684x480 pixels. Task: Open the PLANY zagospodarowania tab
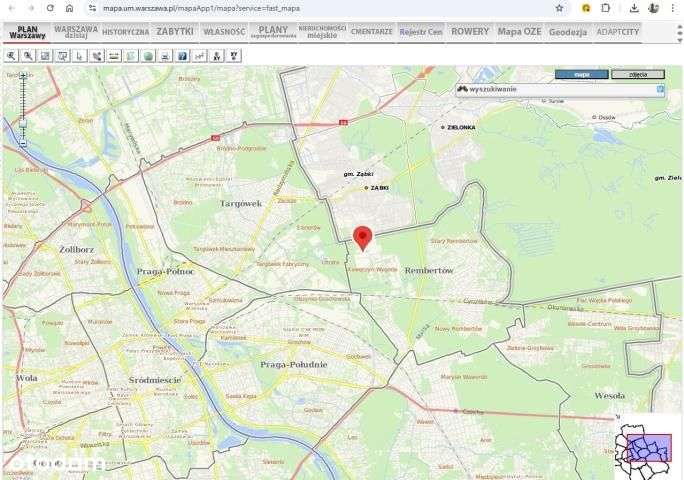(274, 32)
